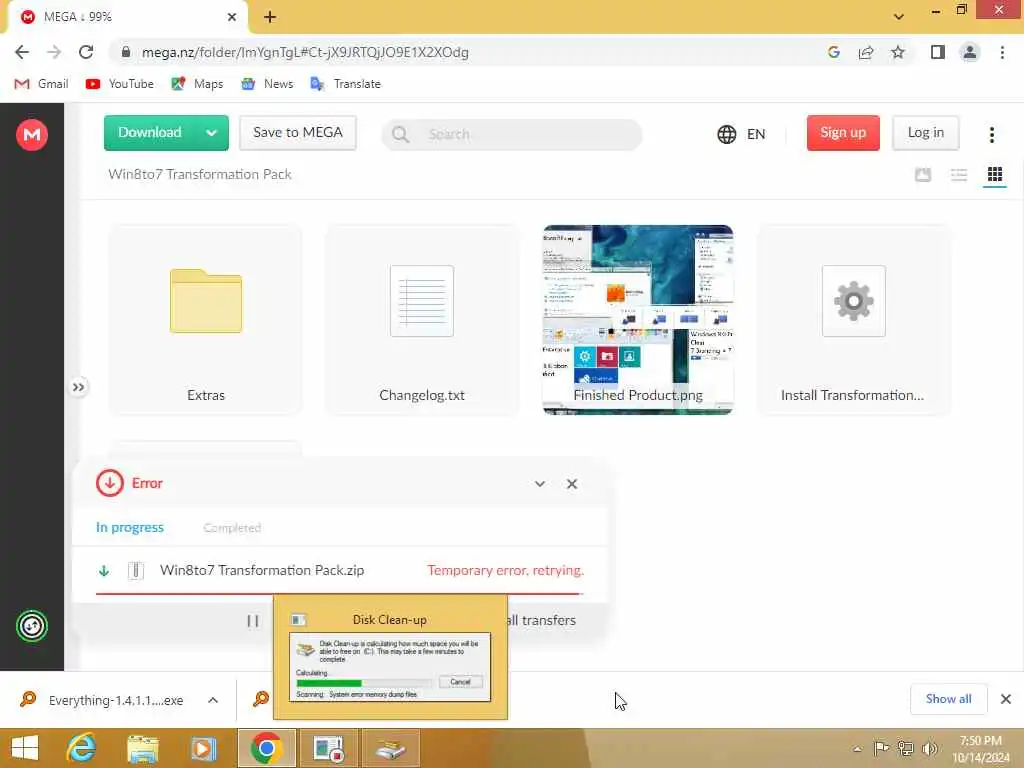Open MEGA's three-dot more options menu

[991, 135]
